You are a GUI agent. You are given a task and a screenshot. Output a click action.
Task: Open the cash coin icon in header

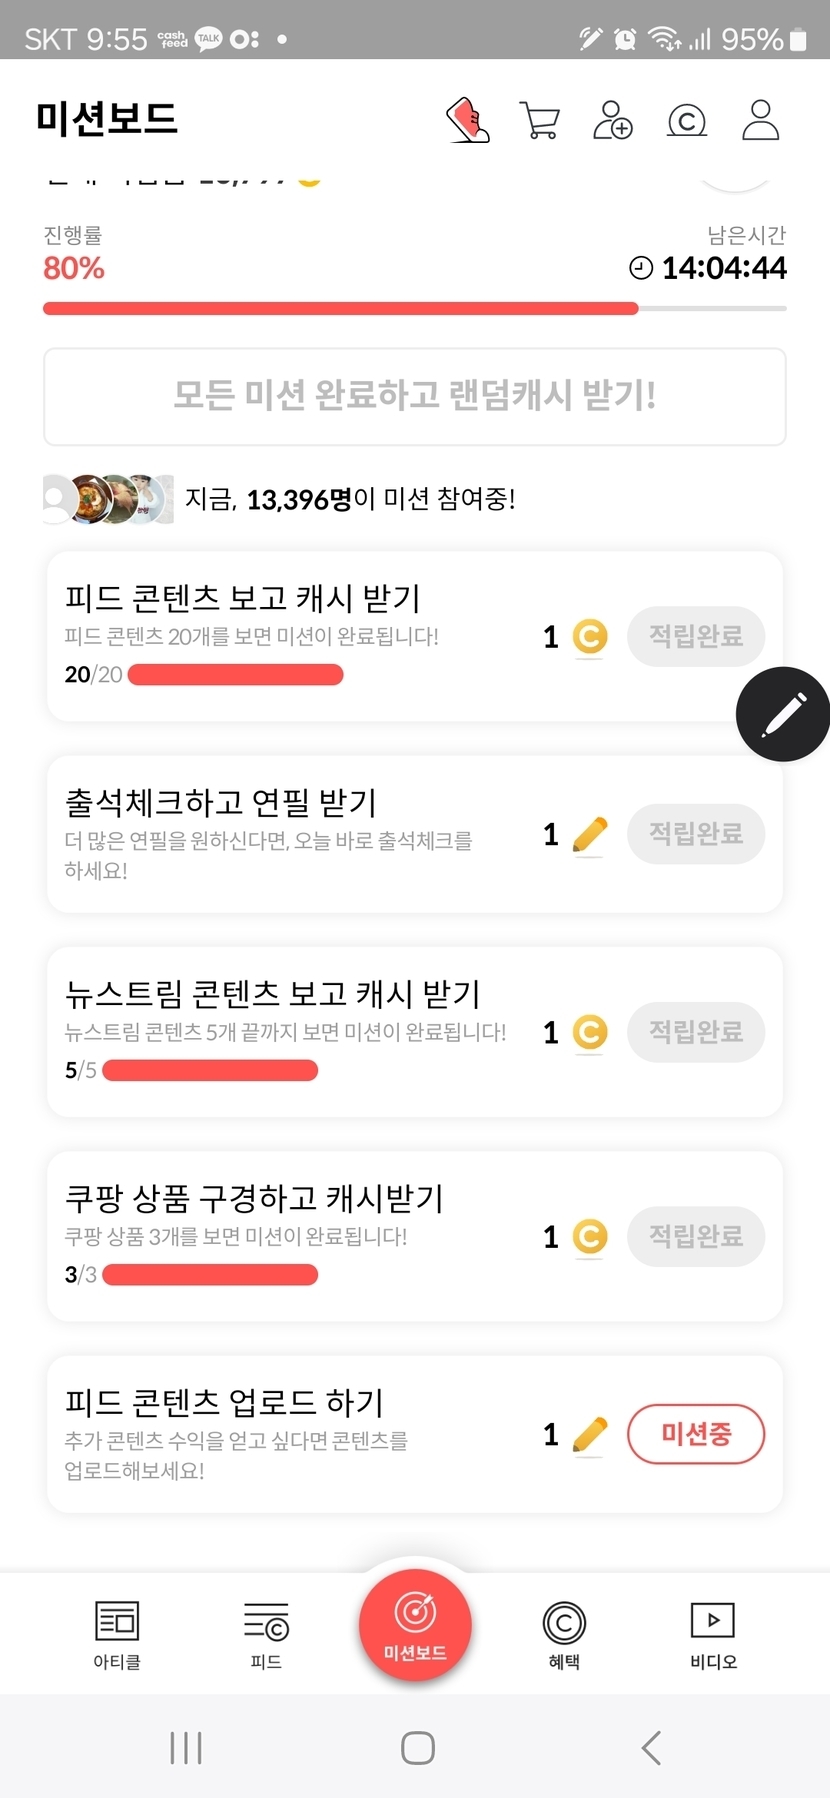(x=686, y=121)
